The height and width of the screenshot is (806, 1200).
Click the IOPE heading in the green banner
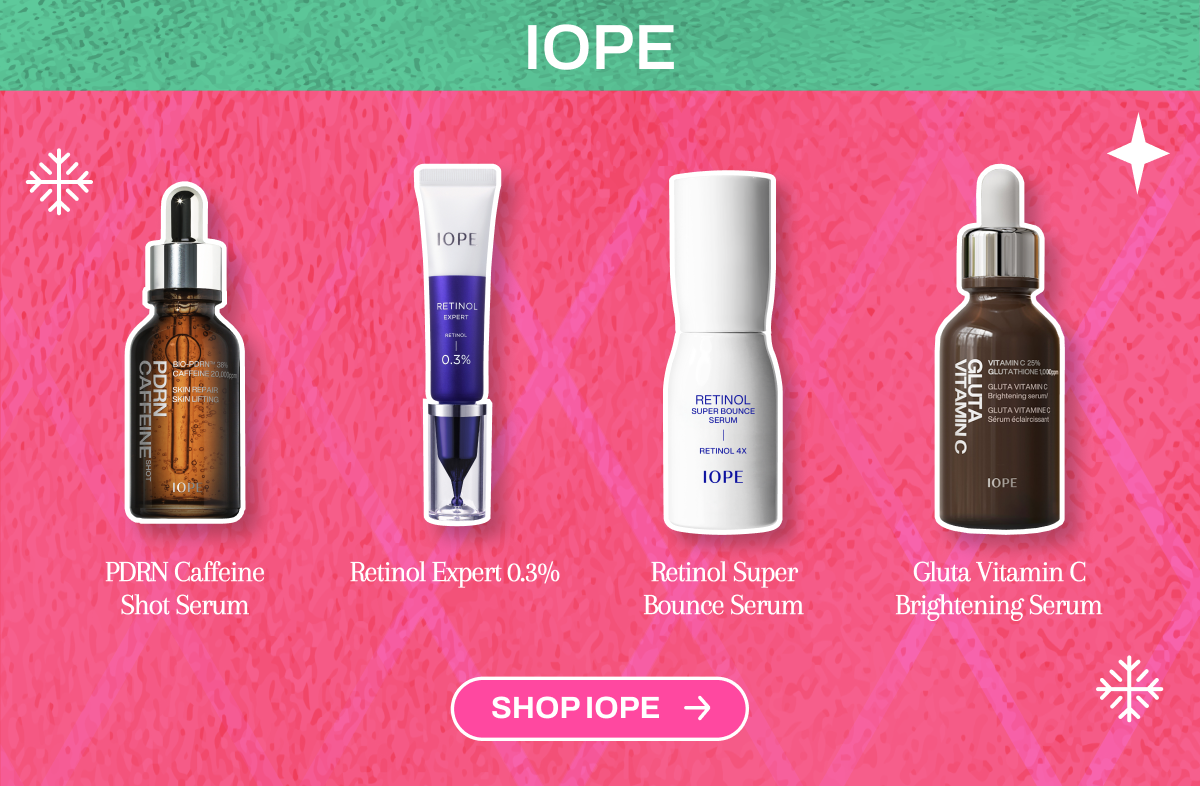pyautogui.click(x=600, y=46)
